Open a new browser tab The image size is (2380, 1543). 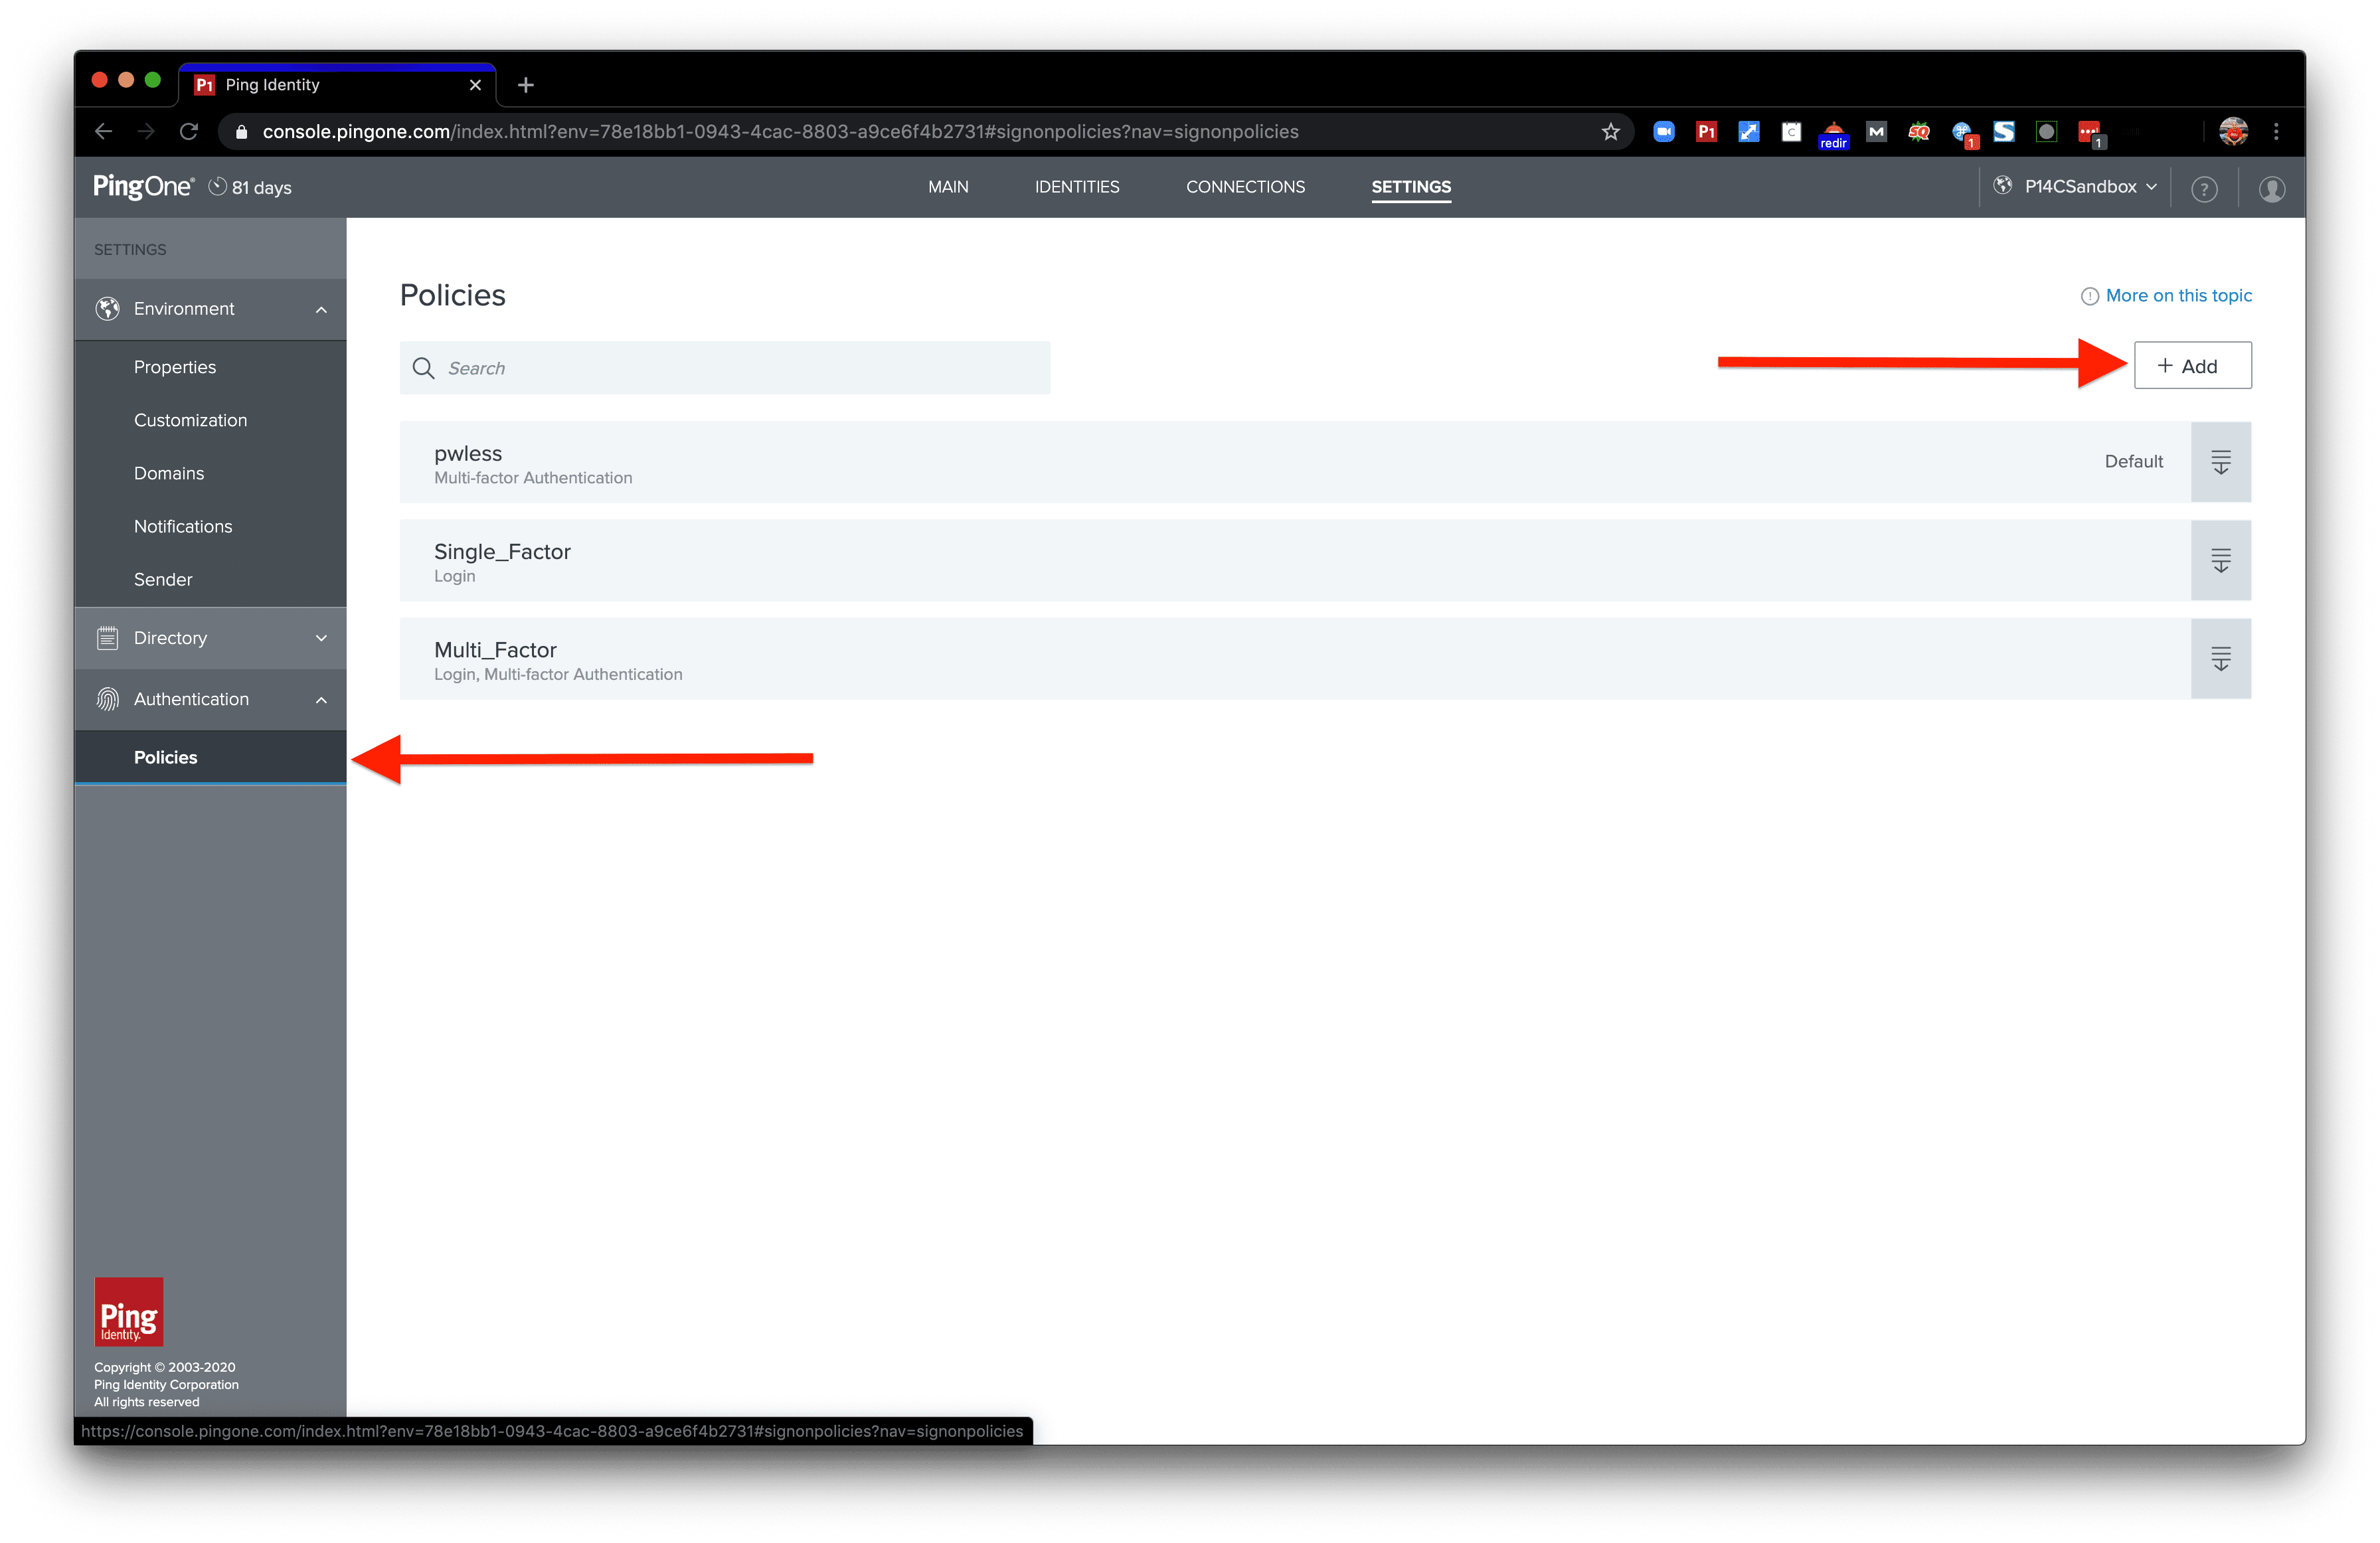click(x=526, y=85)
